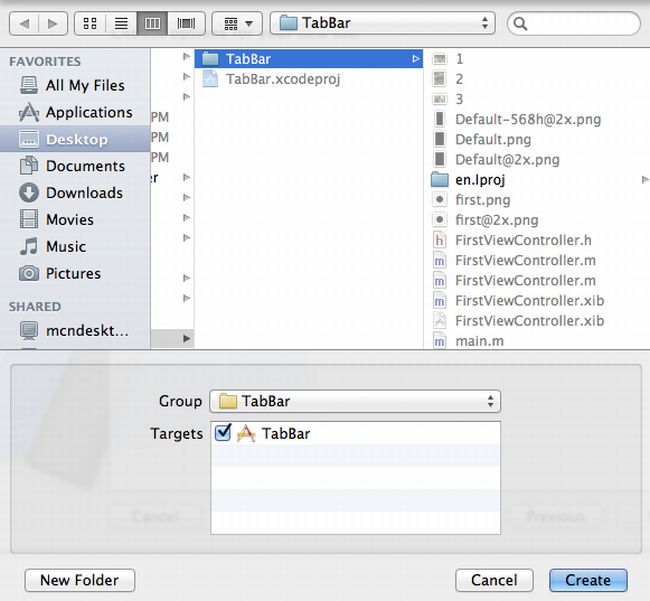Select Desktop in sidebar

[75, 139]
